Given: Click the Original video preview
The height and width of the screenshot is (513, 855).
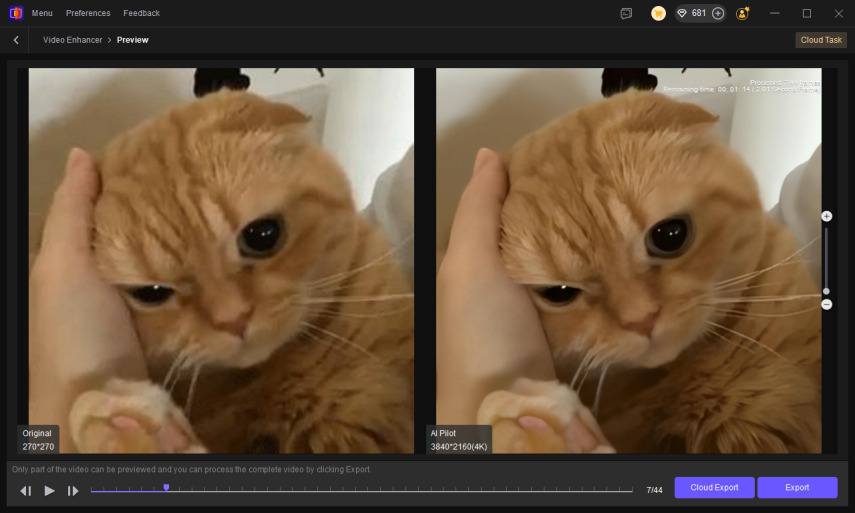Looking at the screenshot, I should pos(221,261).
